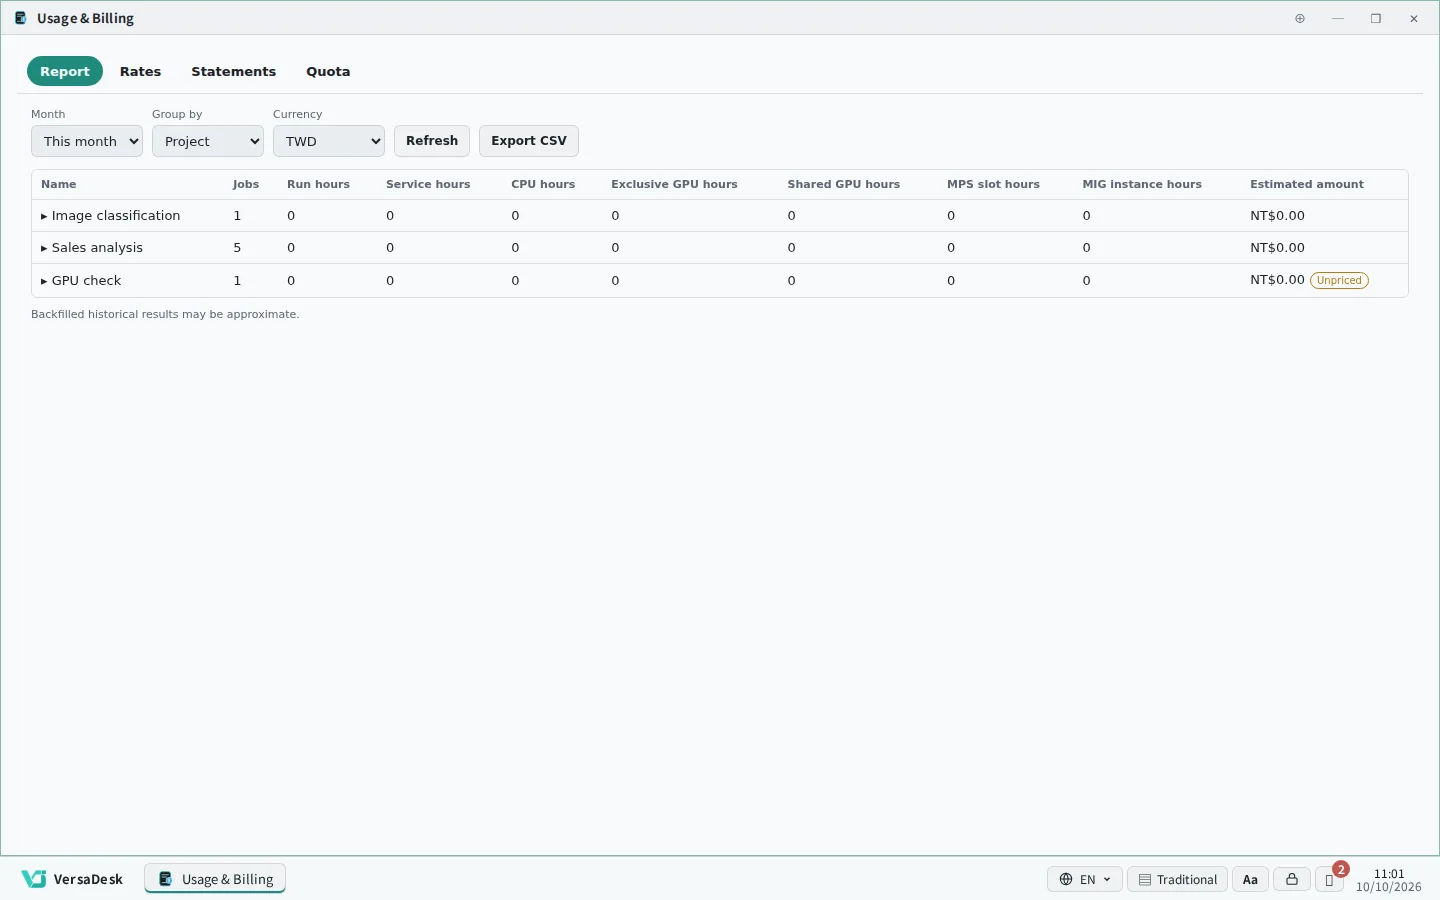The height and width of the screenshot is (900, 1440).
Task: Click the Name column header
Action: pos(59,184)
